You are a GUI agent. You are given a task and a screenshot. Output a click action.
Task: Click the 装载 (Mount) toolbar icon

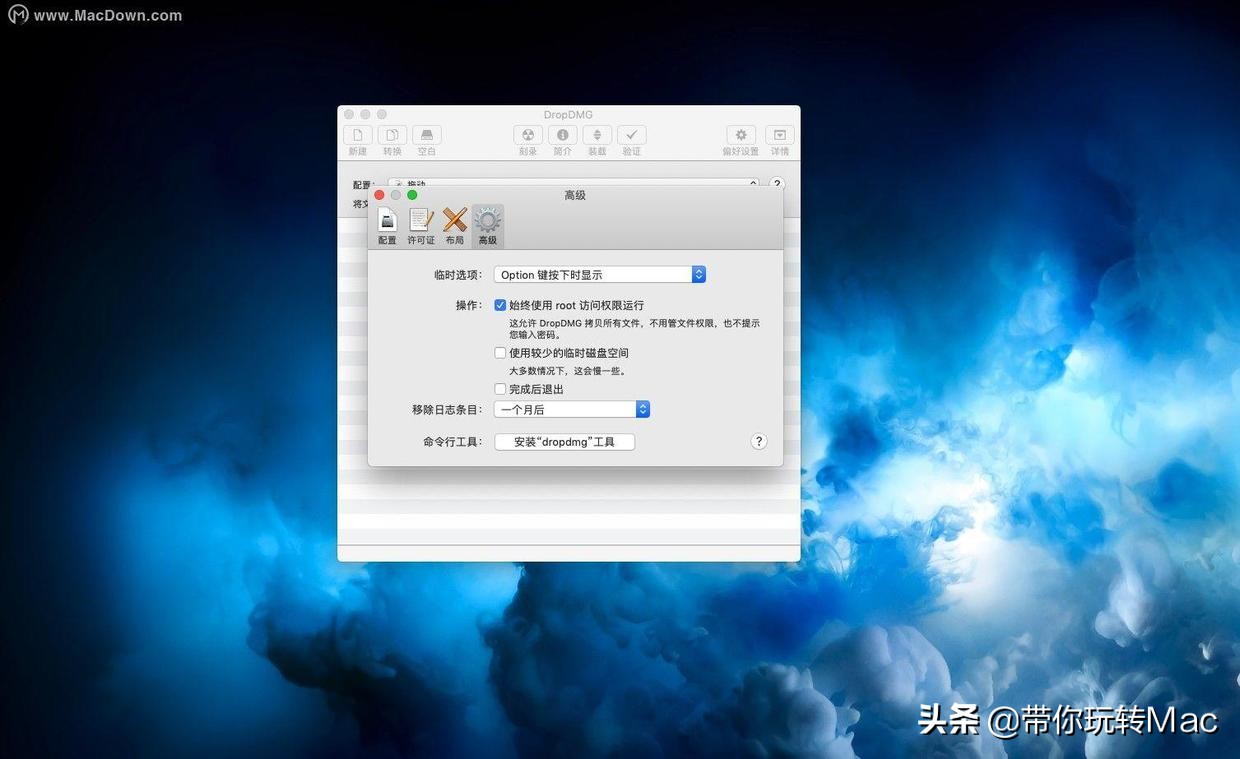tap(596, 137)
